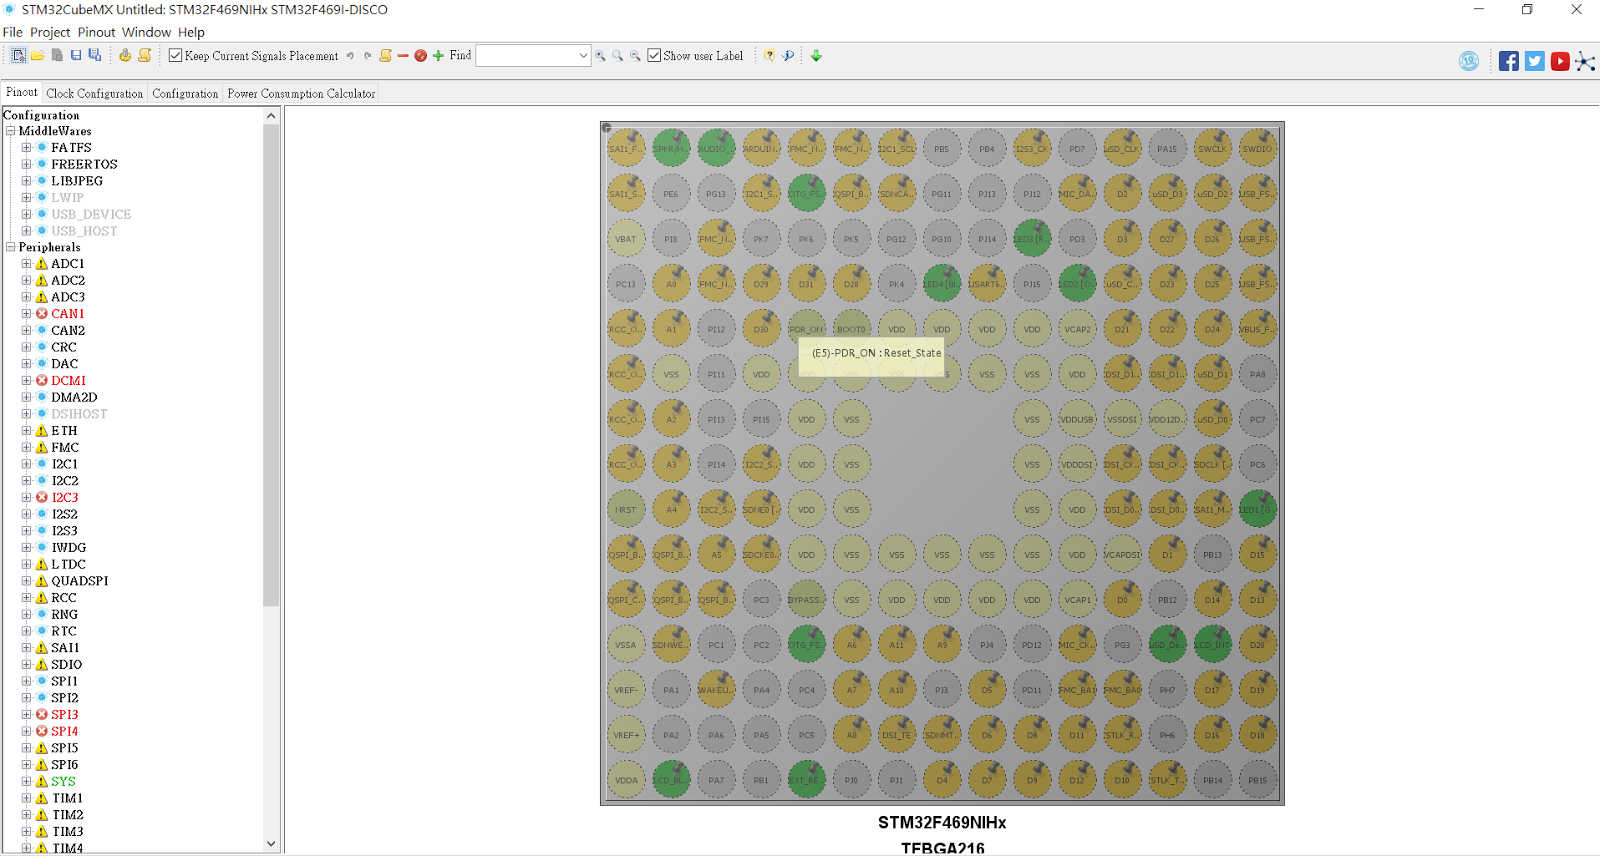Open the Twitter icon

tap(1535, 61)
